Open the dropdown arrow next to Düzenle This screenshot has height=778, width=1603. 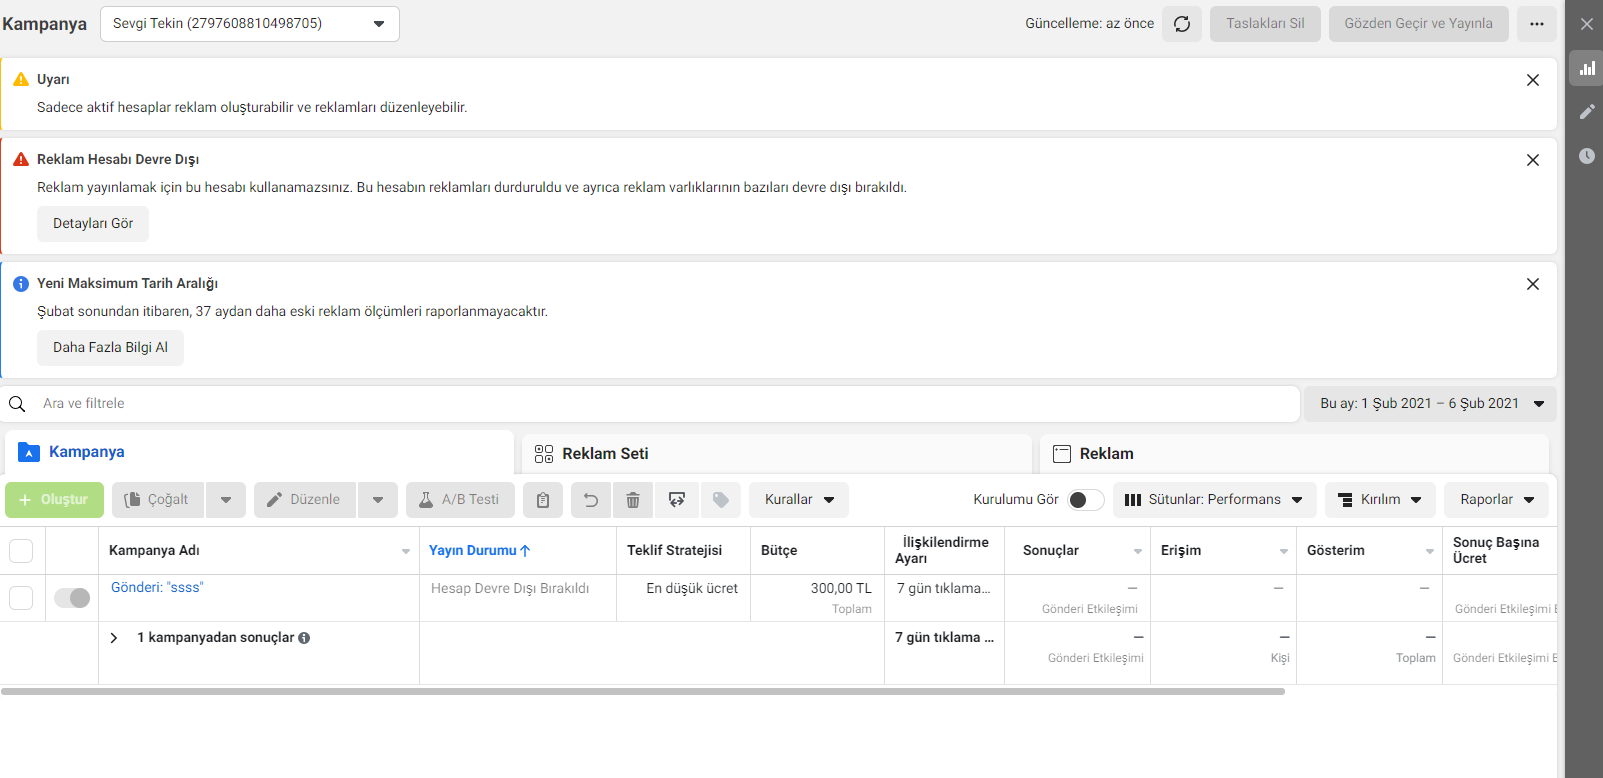pyautogui.click(x=378, y=500)
